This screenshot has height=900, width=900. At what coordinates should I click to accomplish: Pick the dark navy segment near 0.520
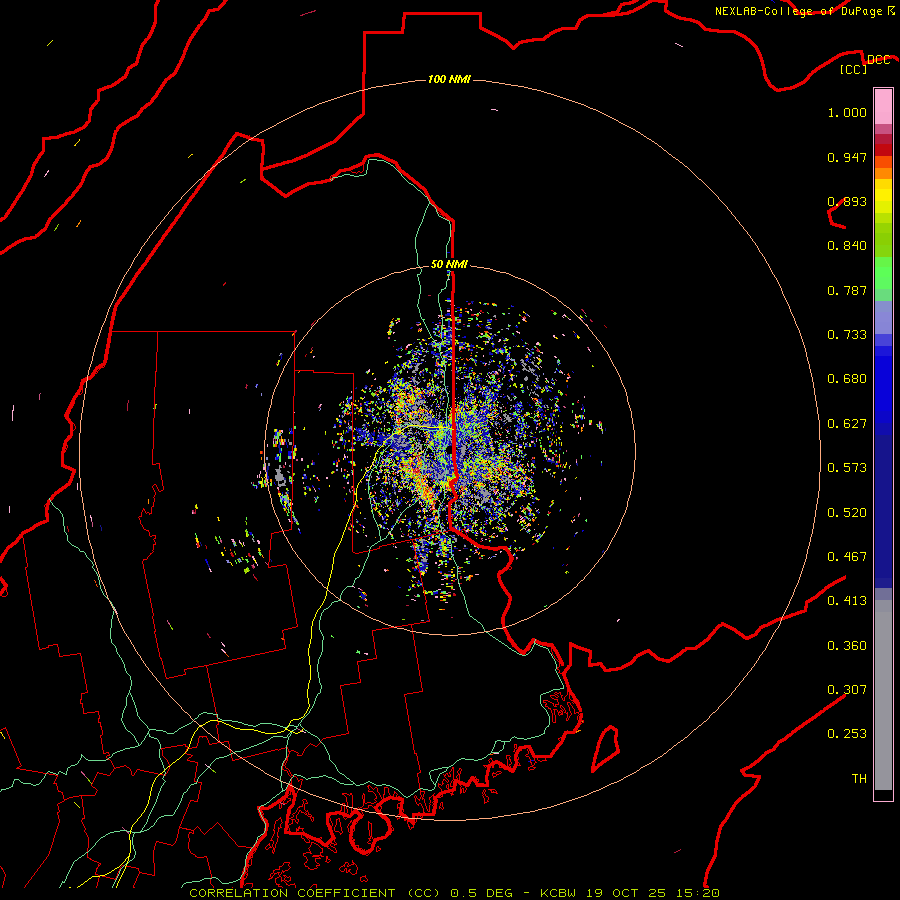pyautogui.click(x=883, y=511)
